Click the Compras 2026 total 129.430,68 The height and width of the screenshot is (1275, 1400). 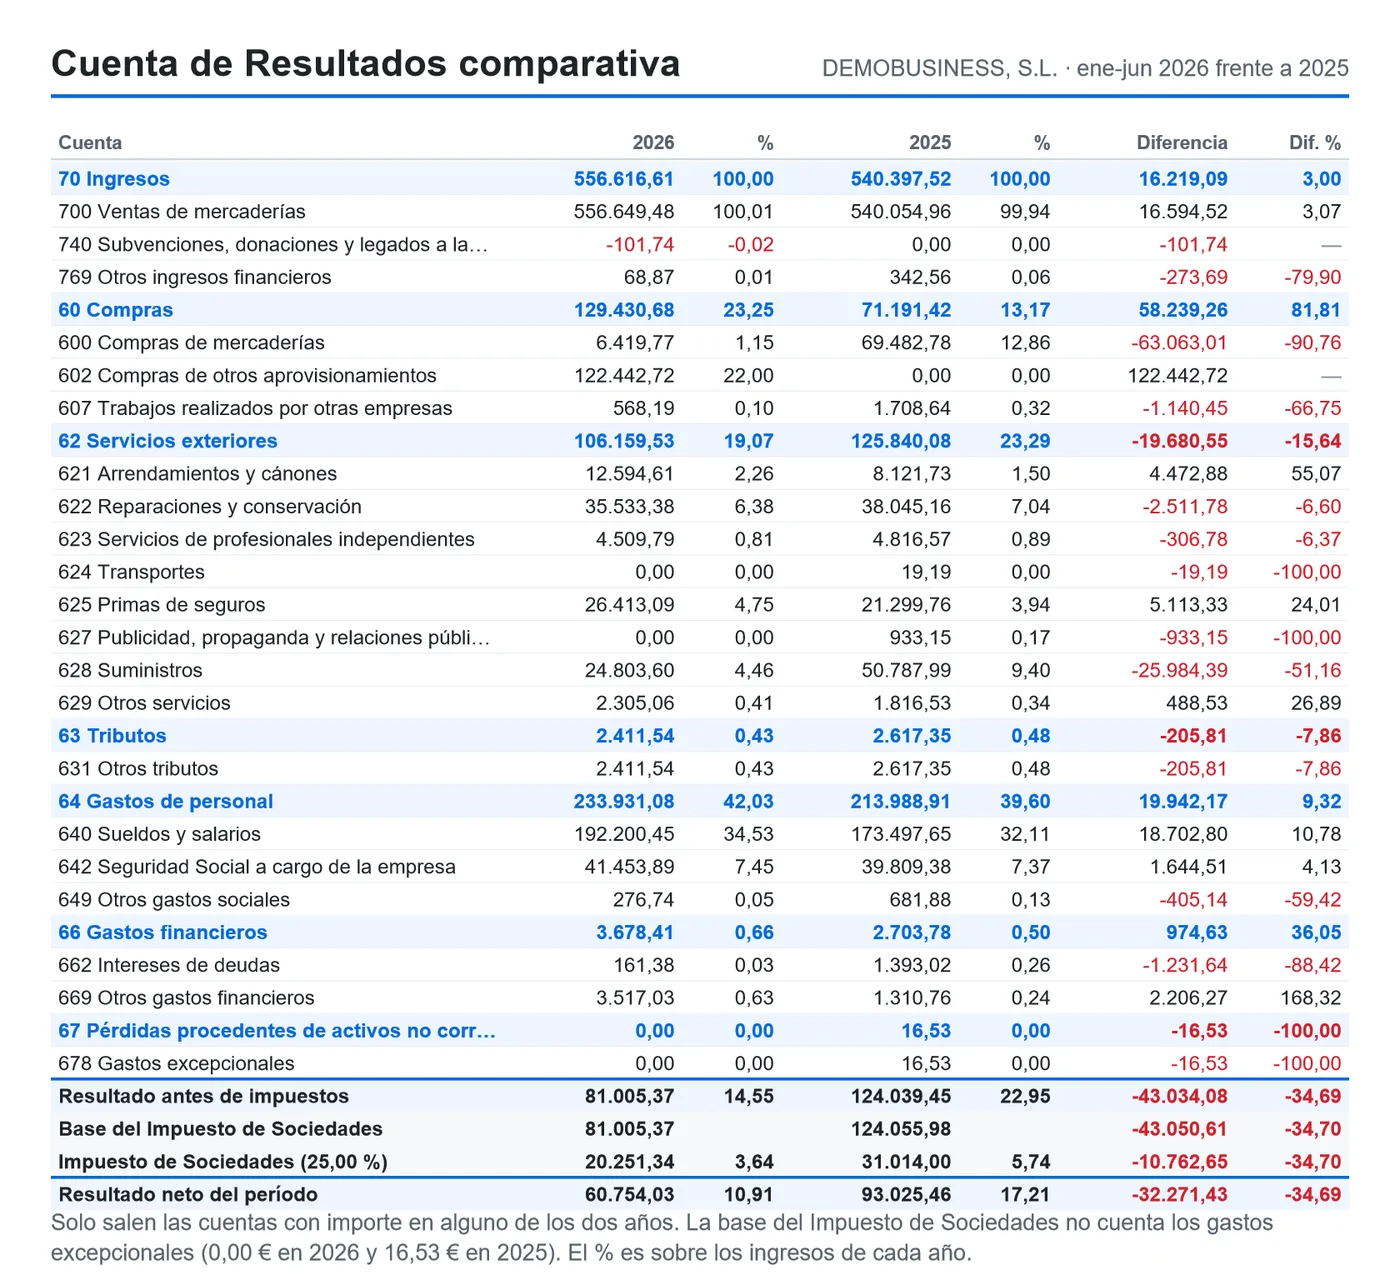click(x=624, y=310)
